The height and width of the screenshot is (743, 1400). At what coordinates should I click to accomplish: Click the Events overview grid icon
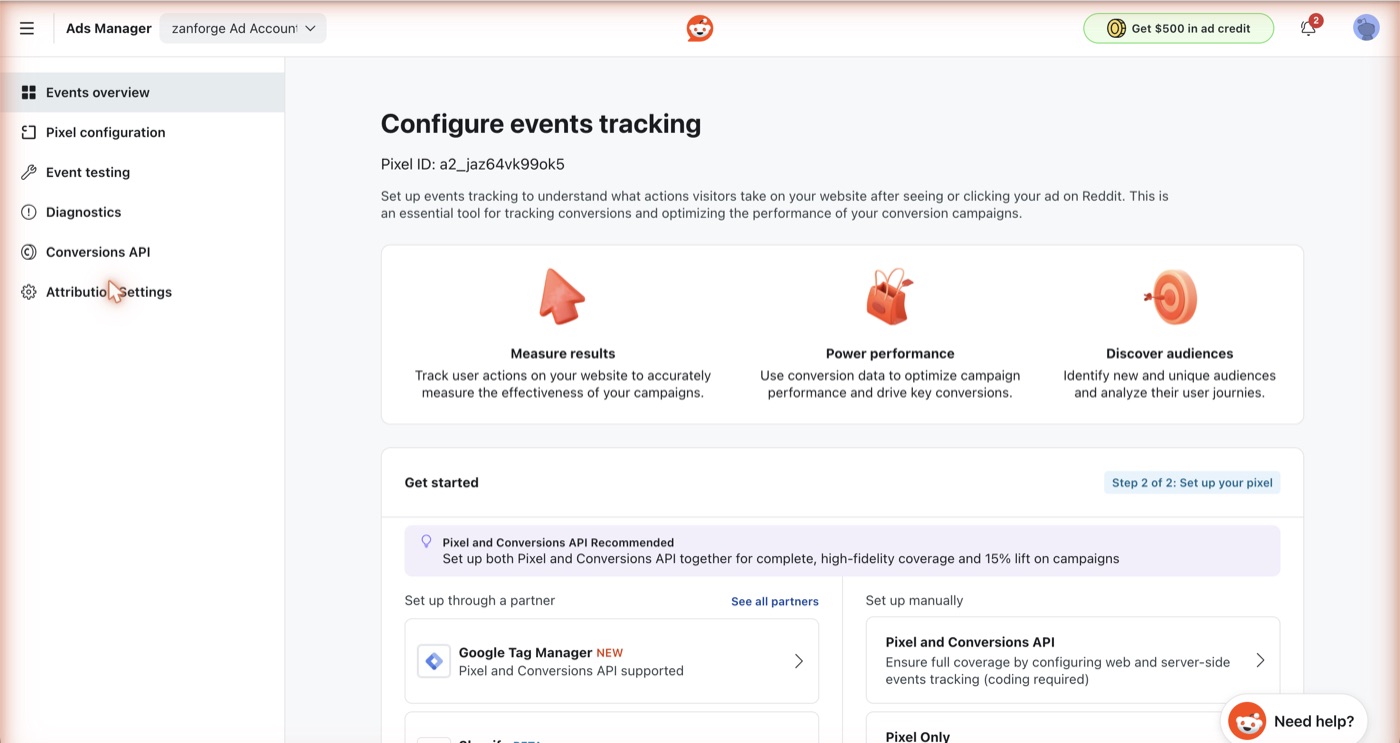tap(29, 92)
